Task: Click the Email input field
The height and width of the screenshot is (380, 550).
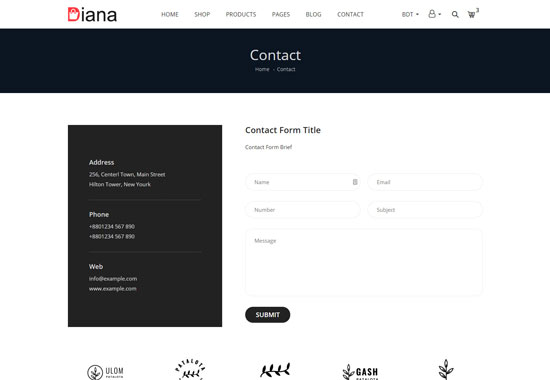Action: [x=425, y=182]
